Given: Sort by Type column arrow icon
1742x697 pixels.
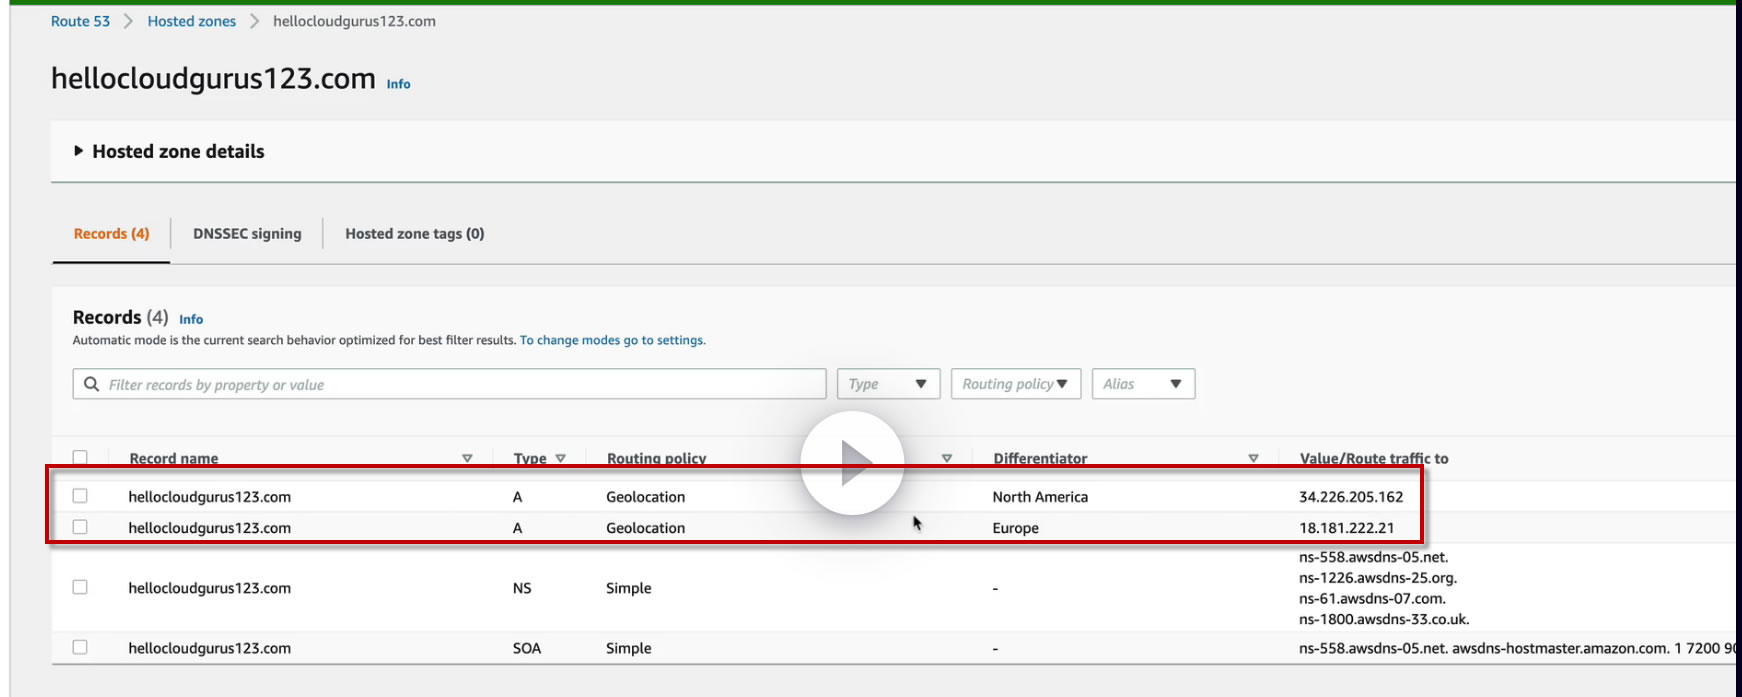Looking at the screenshot, I should (x=561, y=458).
